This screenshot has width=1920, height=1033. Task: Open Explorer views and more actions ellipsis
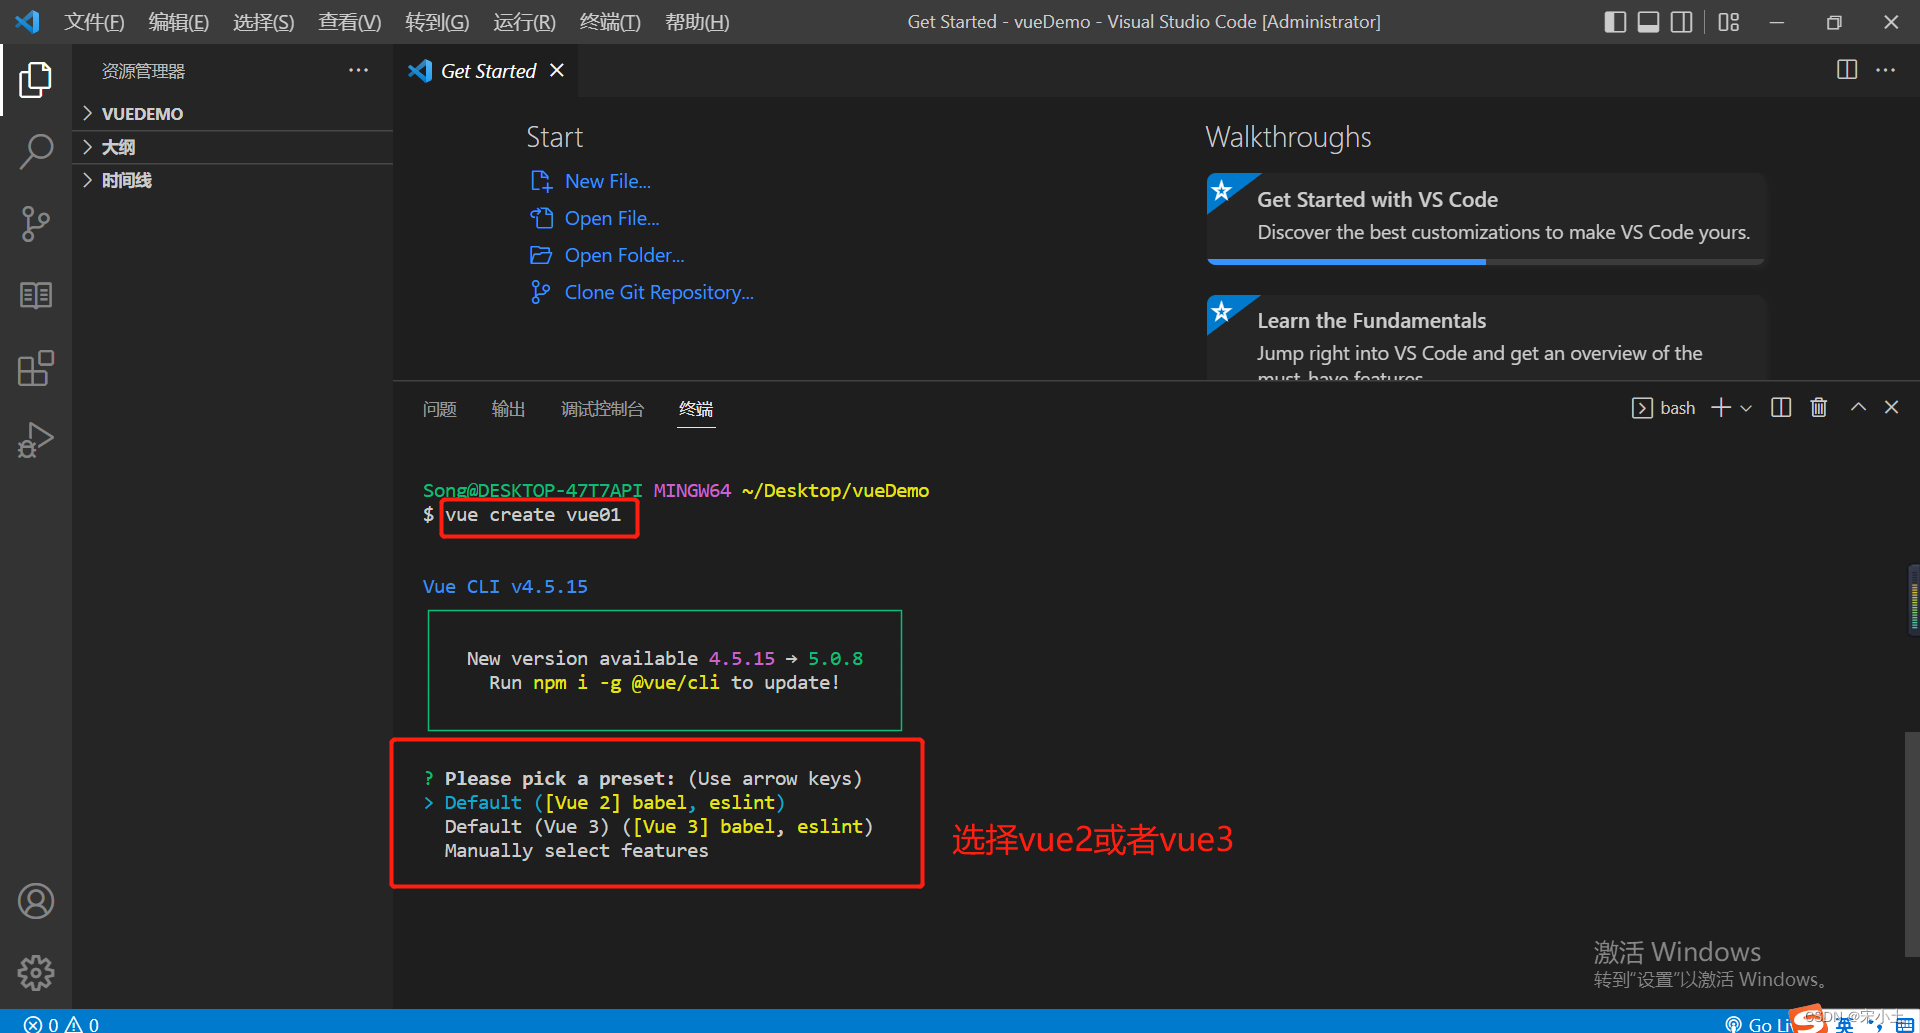pyautogui.click(x=358, y=70)
